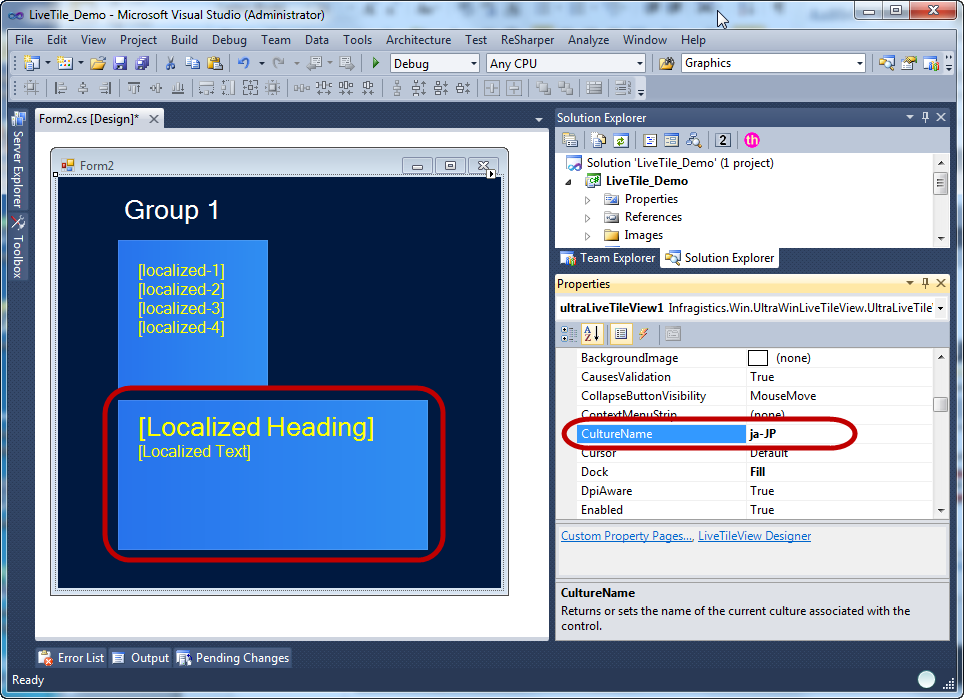The width and height of the screenshot is (964, 699).
Task: Expand the References node under LiveTile_Demo
Action: (x=590, y=217)
